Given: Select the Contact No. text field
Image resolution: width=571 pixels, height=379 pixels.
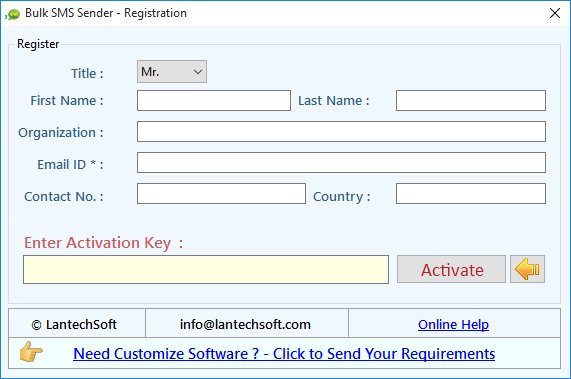Looking at the screenshot, I should pos(221,193).
